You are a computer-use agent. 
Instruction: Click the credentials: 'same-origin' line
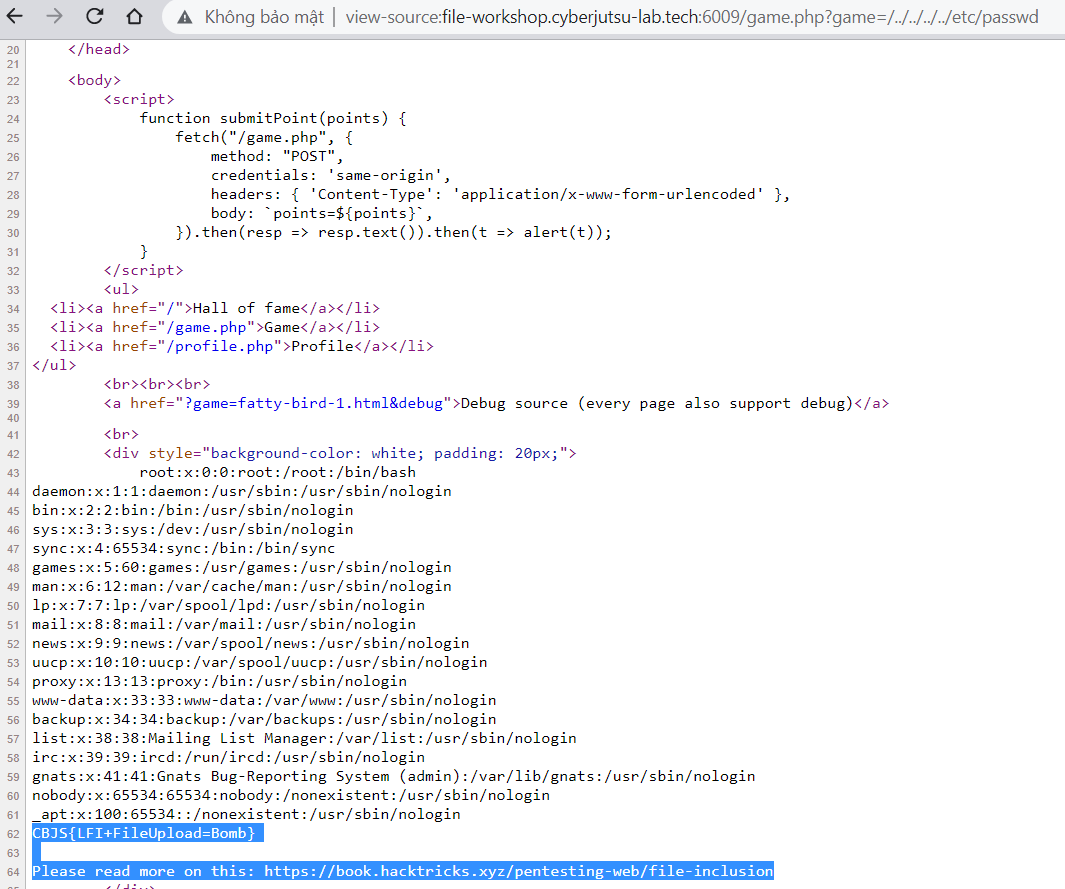click(331, 175)
